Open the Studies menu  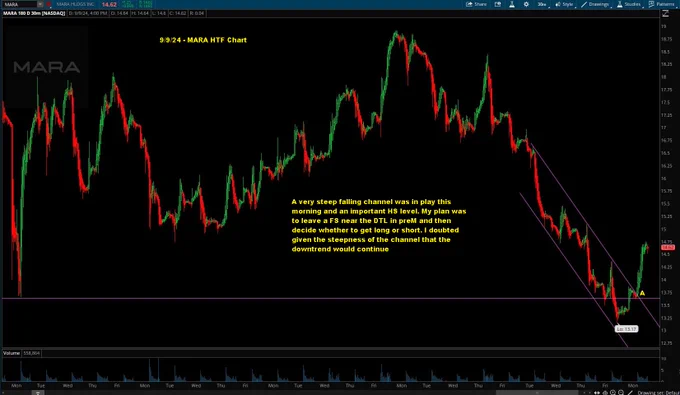[629, 4]
